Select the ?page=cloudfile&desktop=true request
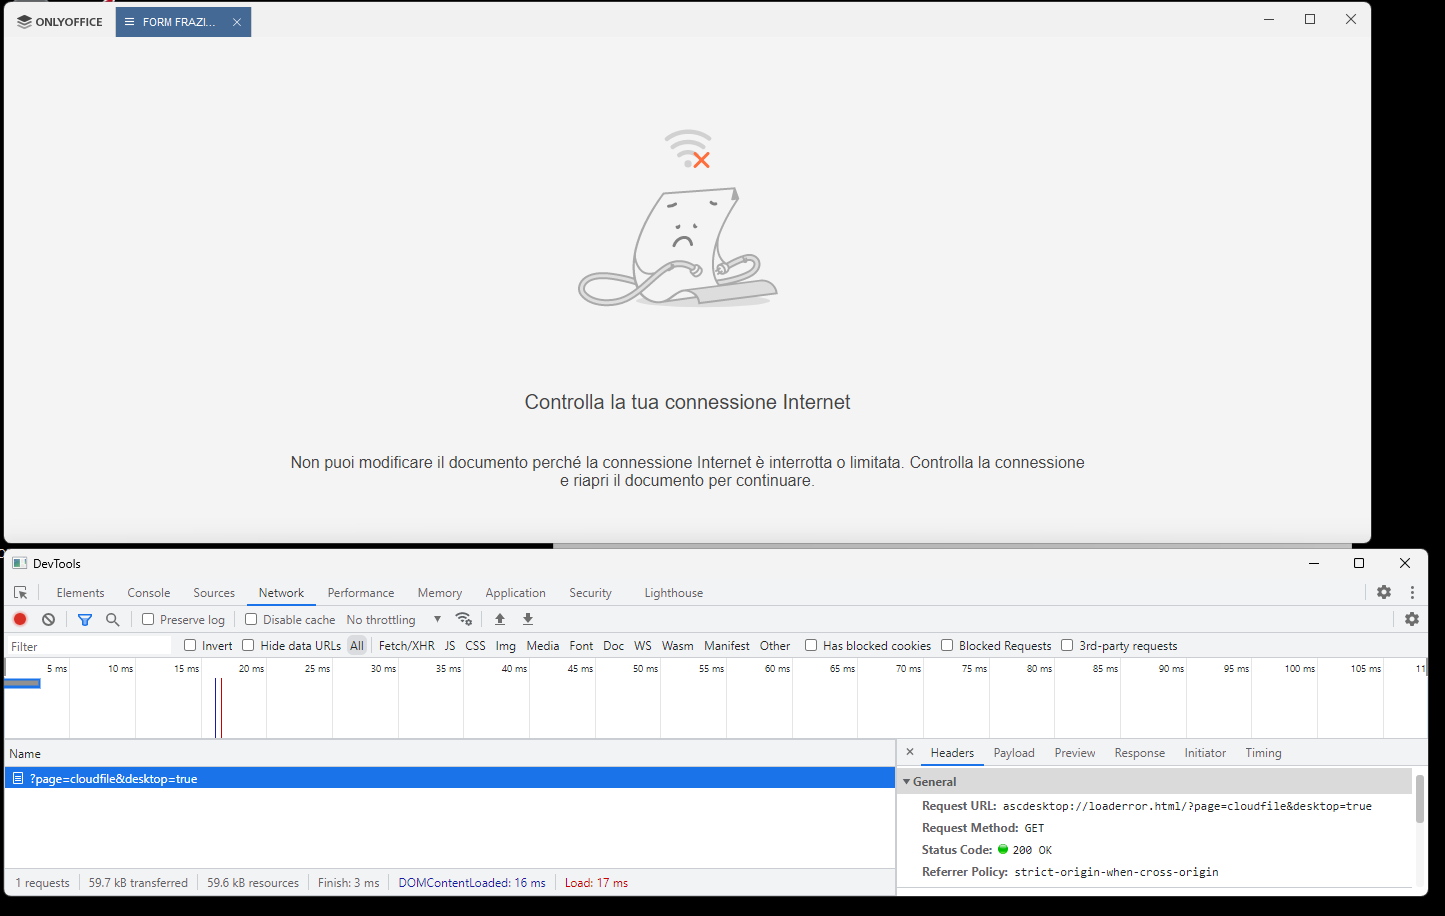This screenshot has height=916, width=1445. [114, 779]
